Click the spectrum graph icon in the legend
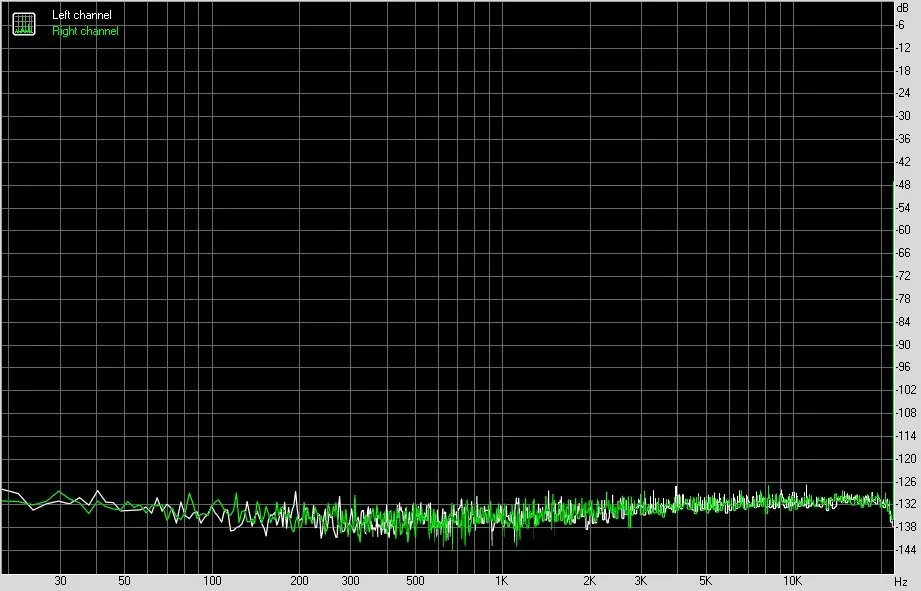The width and height of the screenshot is (921, 591). coord(24,23)
